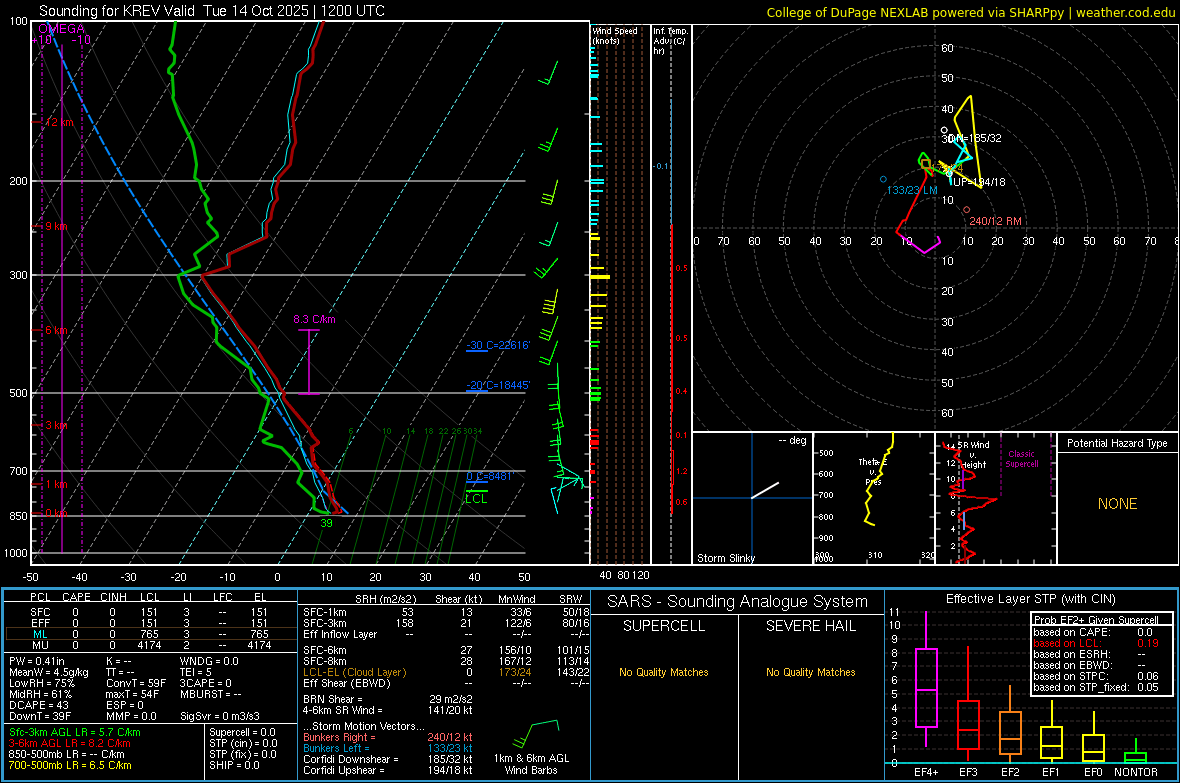Click the '0 C=8481'' freezing level label
This screenshot has height=783, width=1180.
489,476
